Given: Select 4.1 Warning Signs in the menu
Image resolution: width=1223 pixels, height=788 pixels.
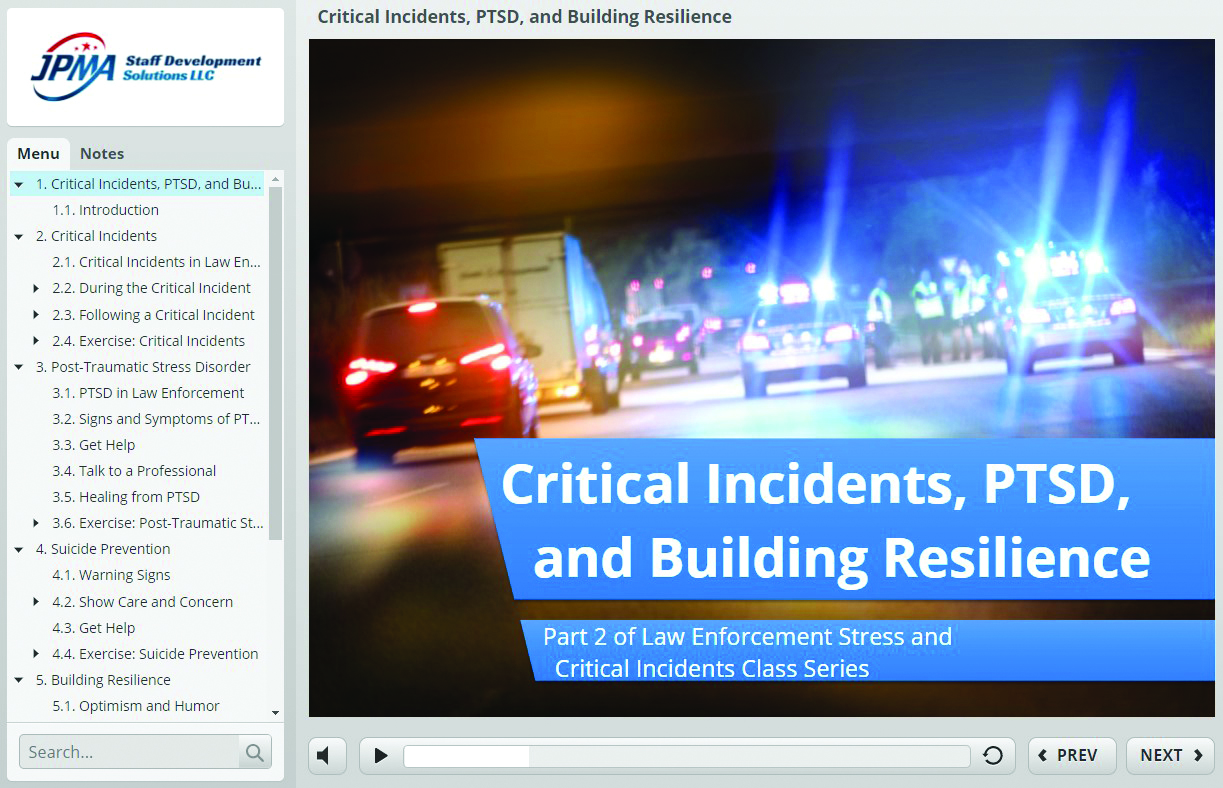Looking at the screenshot, I should click(124, 575).
